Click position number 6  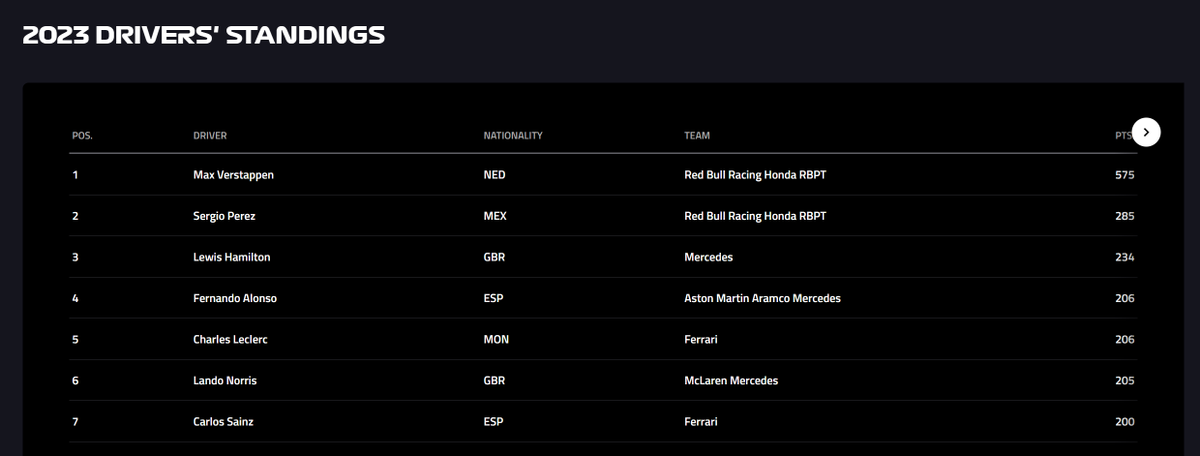[x=75, y=380]
